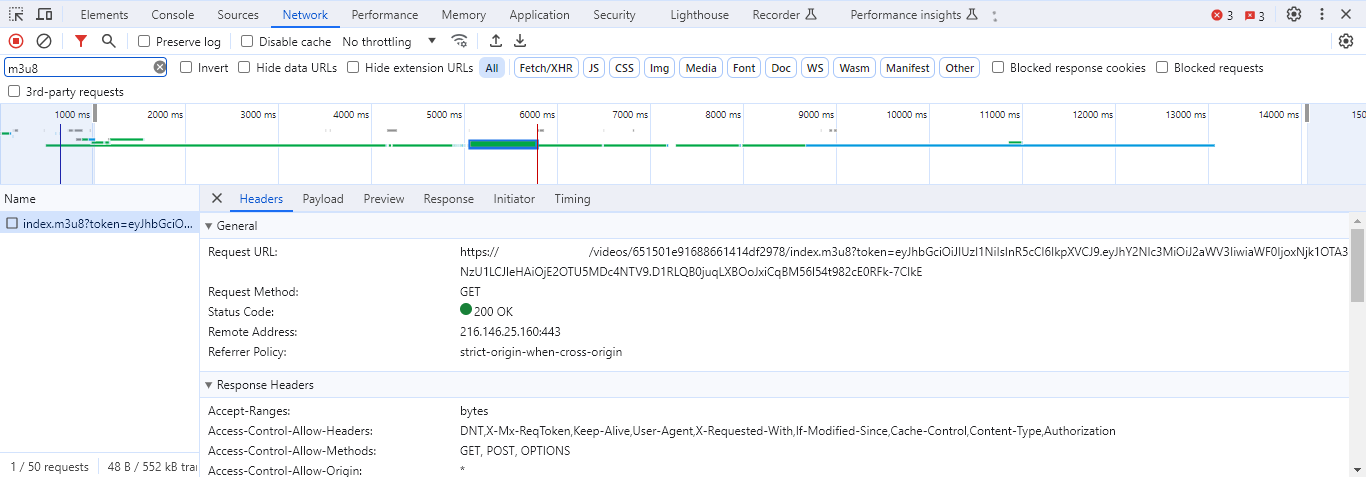Clear the network log
The width and height of the screenshot is (1366, 477).
[44, 41]
